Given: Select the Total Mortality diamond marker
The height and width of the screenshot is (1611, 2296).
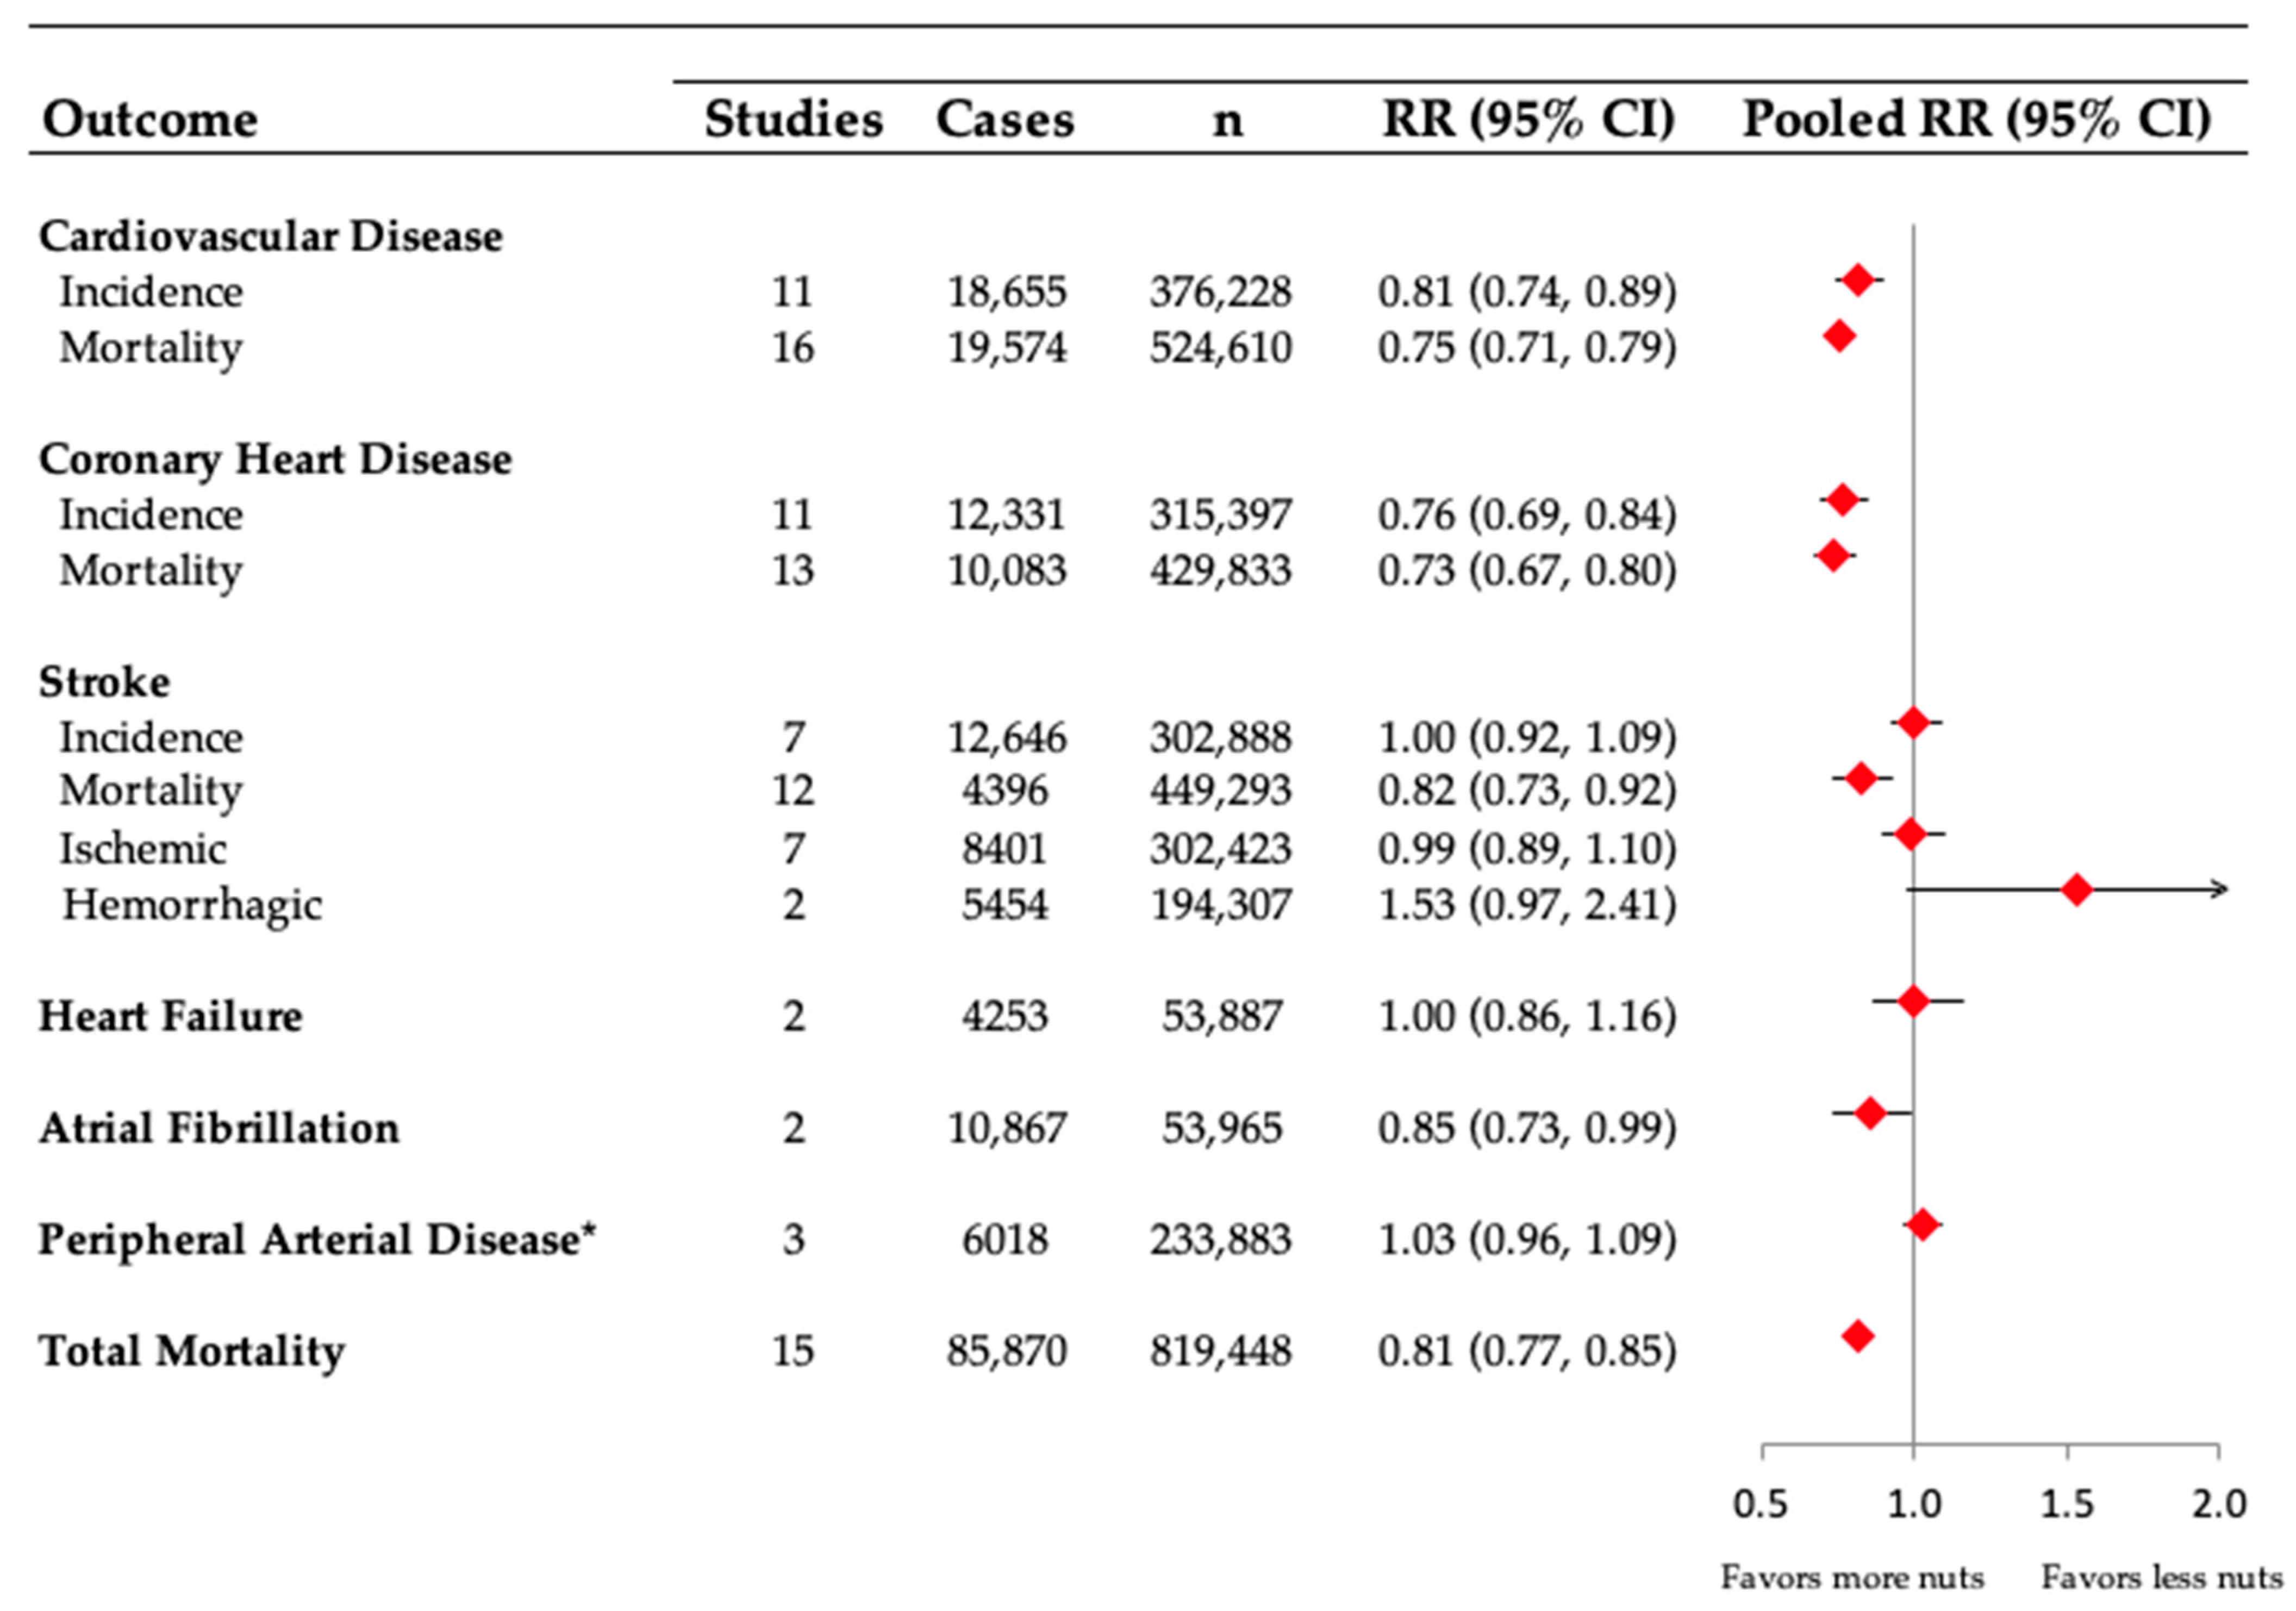Looking at the screenshot, I should click(1857, 1335).
